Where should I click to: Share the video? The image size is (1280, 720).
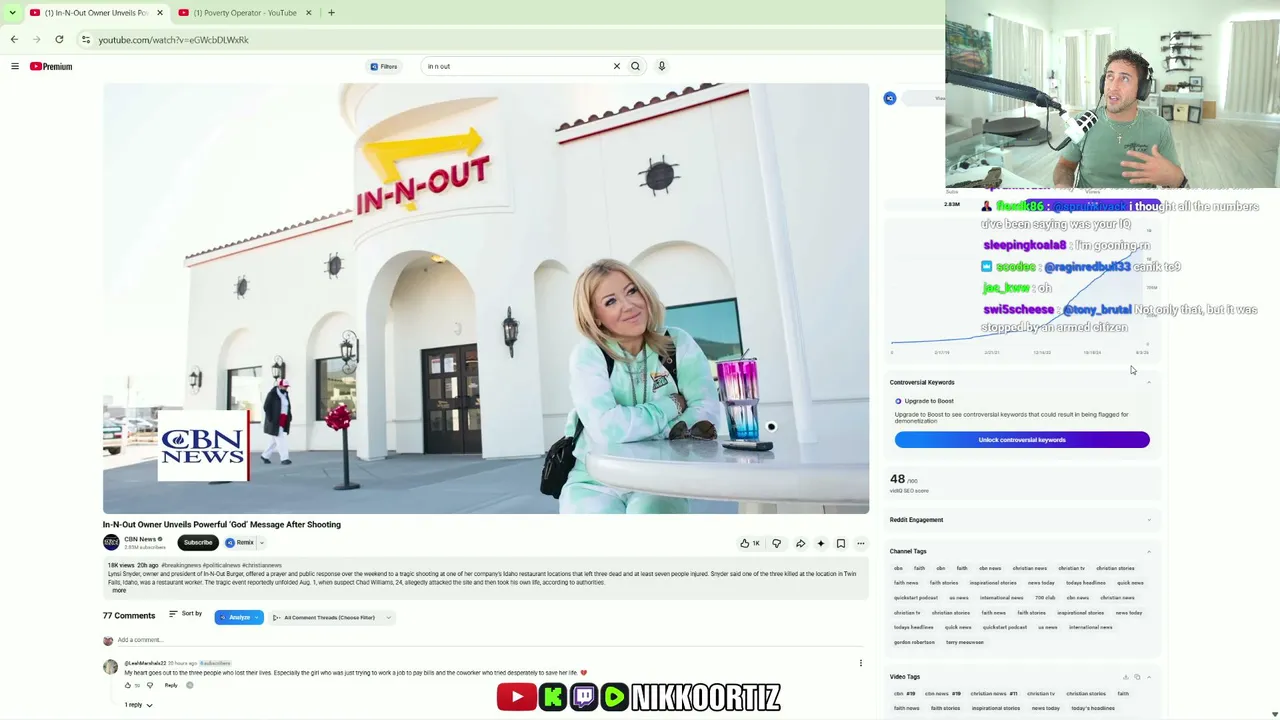tap(800, 543)
